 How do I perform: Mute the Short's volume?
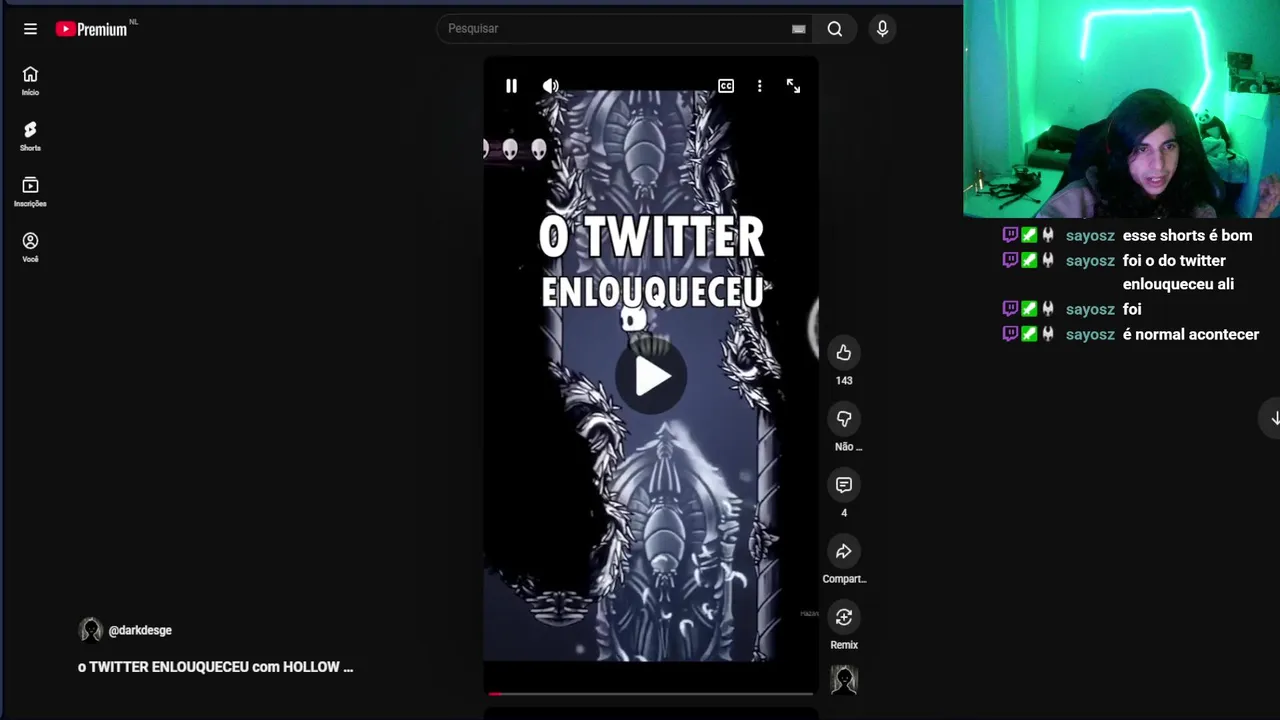(551, 86)
